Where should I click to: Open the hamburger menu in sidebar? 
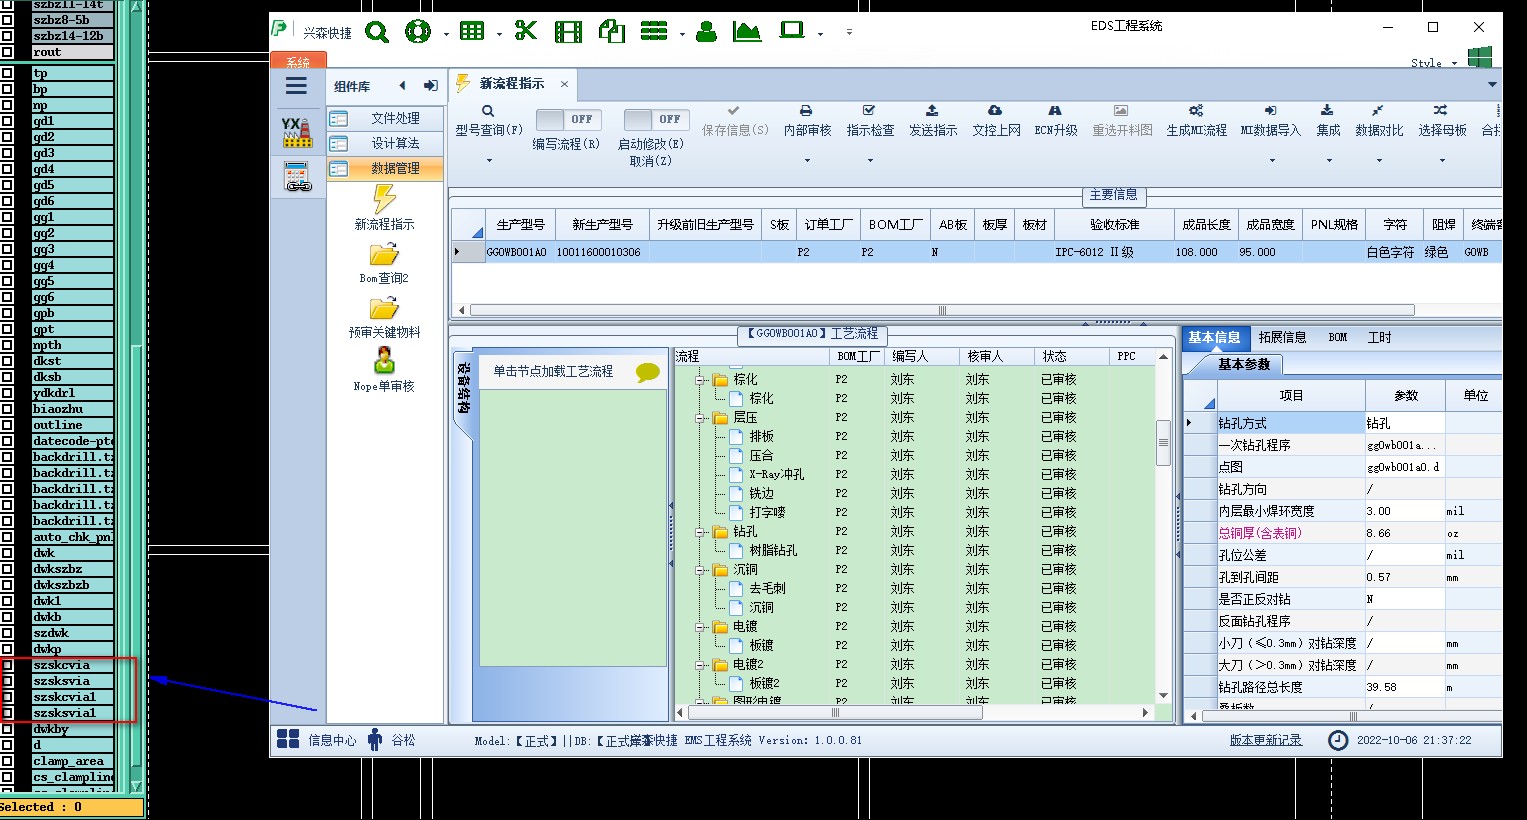click(x=296, y=86)
